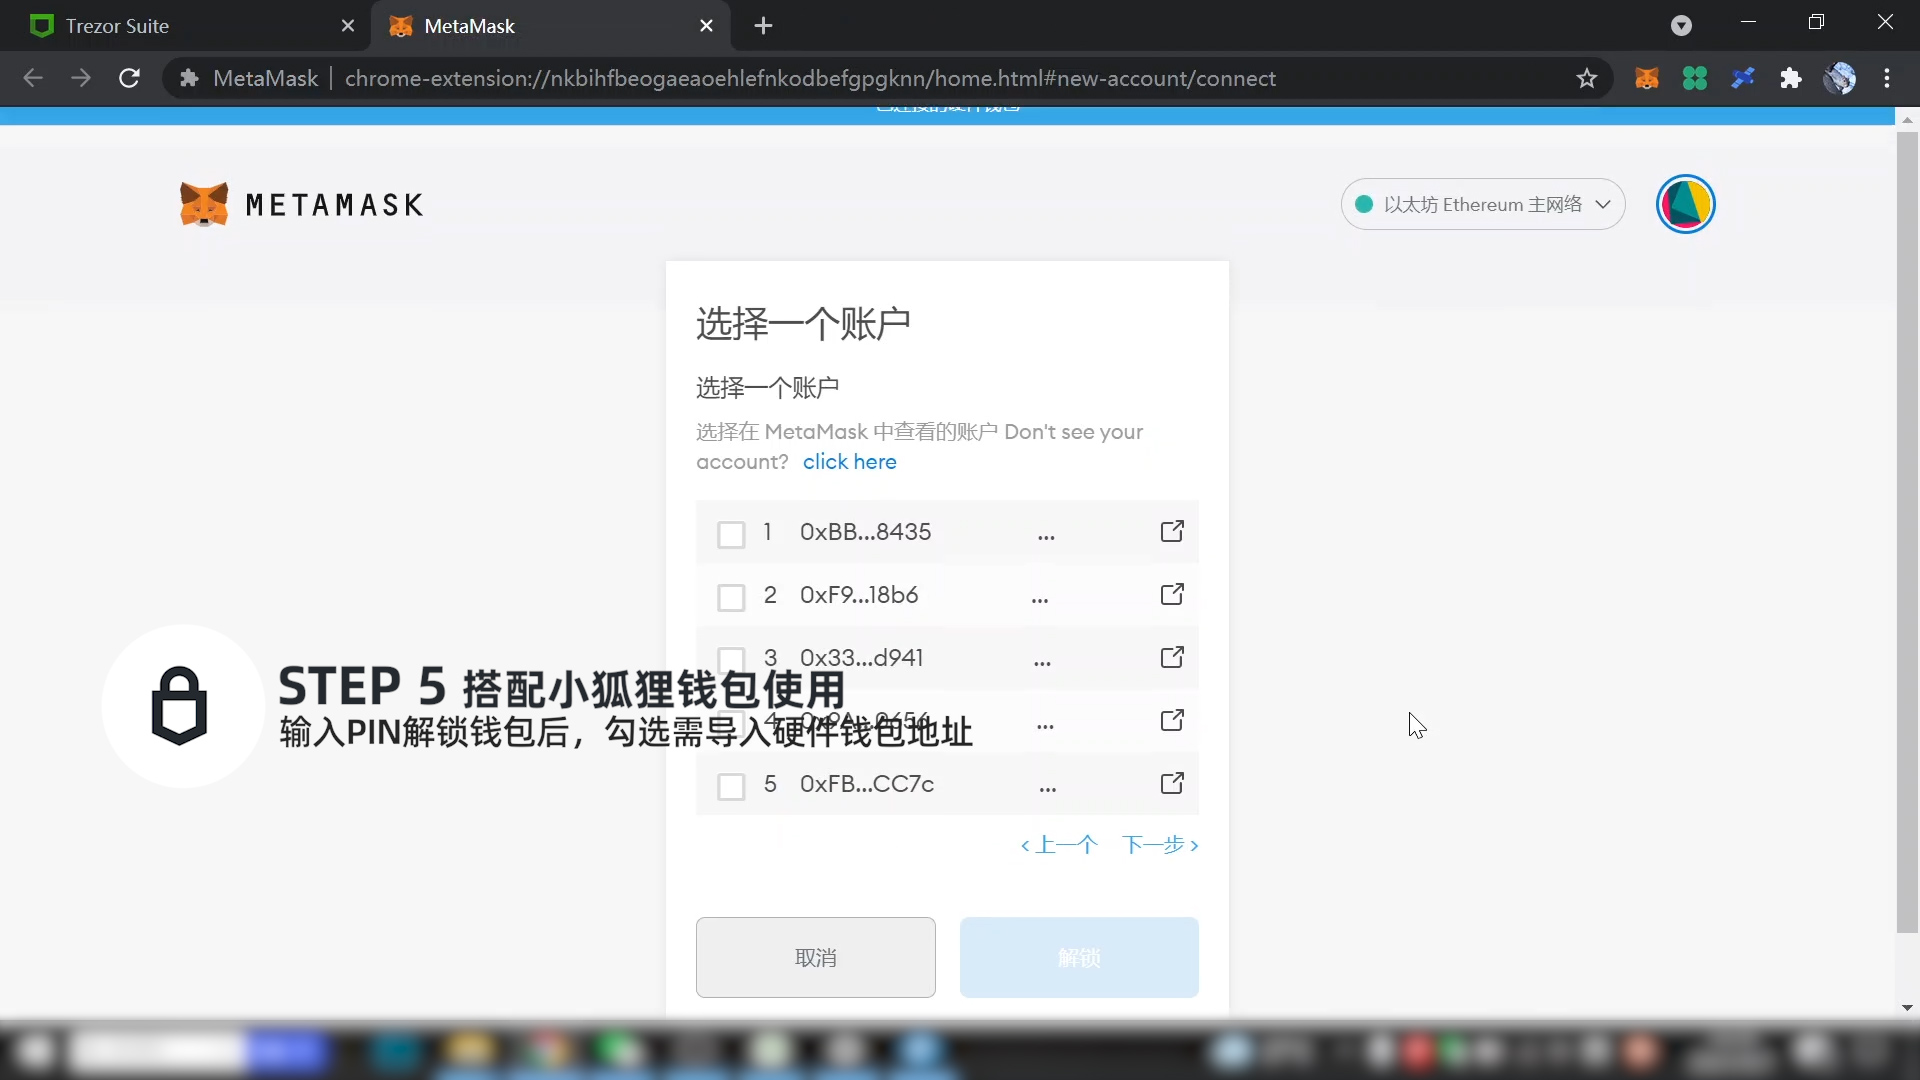
Task: Close the Trezor Suite tab
Action: coord(348,26)
